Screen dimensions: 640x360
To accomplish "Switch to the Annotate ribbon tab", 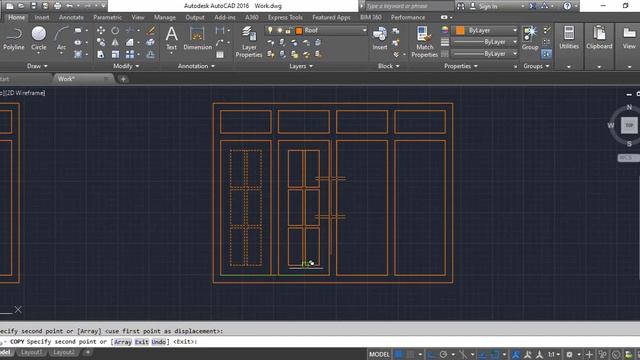I will click(x=71, y=18).
